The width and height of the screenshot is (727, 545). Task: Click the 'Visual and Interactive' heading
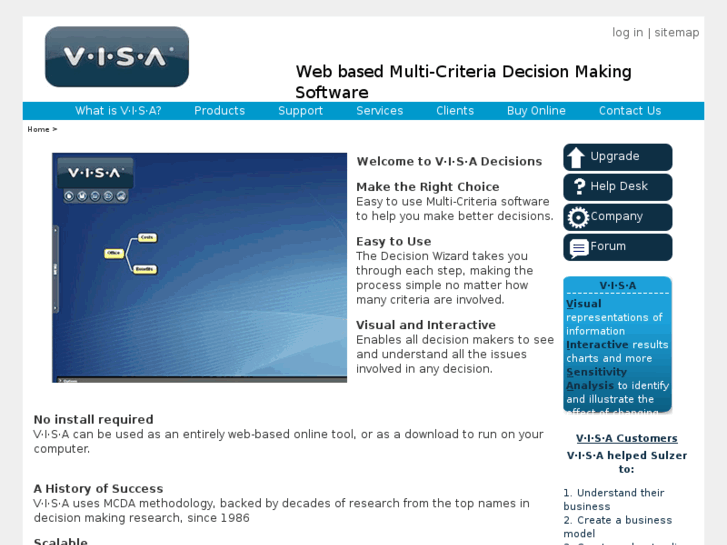click(426, 325)
